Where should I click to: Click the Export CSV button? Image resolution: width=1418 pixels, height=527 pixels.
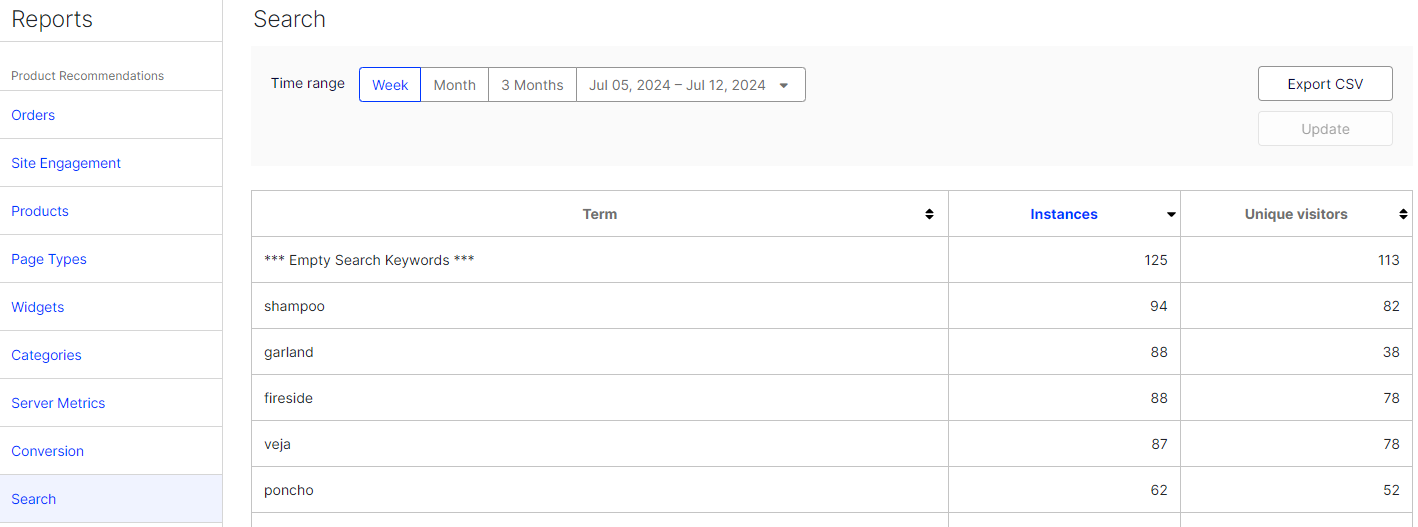(x=1325, y=84)
